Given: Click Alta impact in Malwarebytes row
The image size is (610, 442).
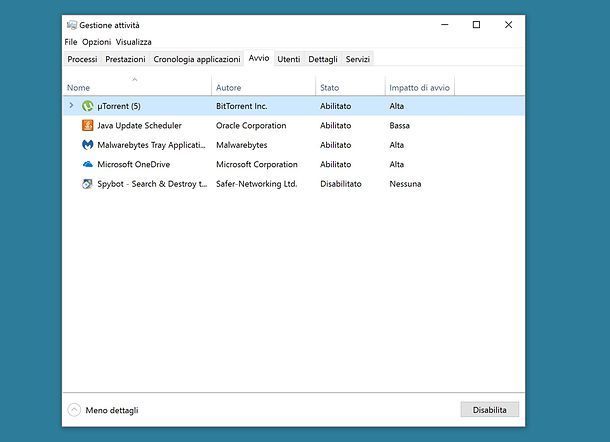Looking at the screenshot, I should click(396, 145).
